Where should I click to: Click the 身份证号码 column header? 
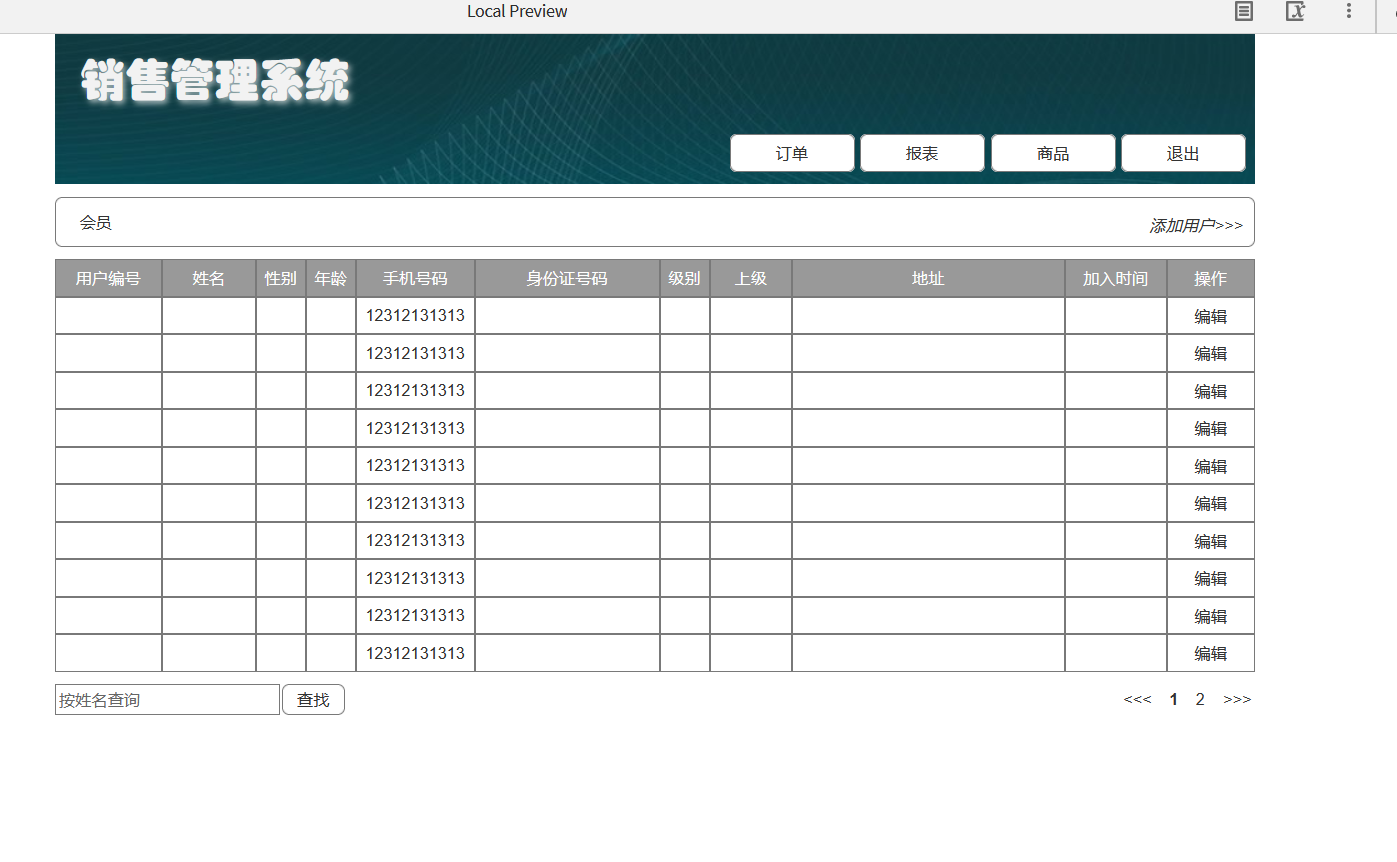point(567,278)
